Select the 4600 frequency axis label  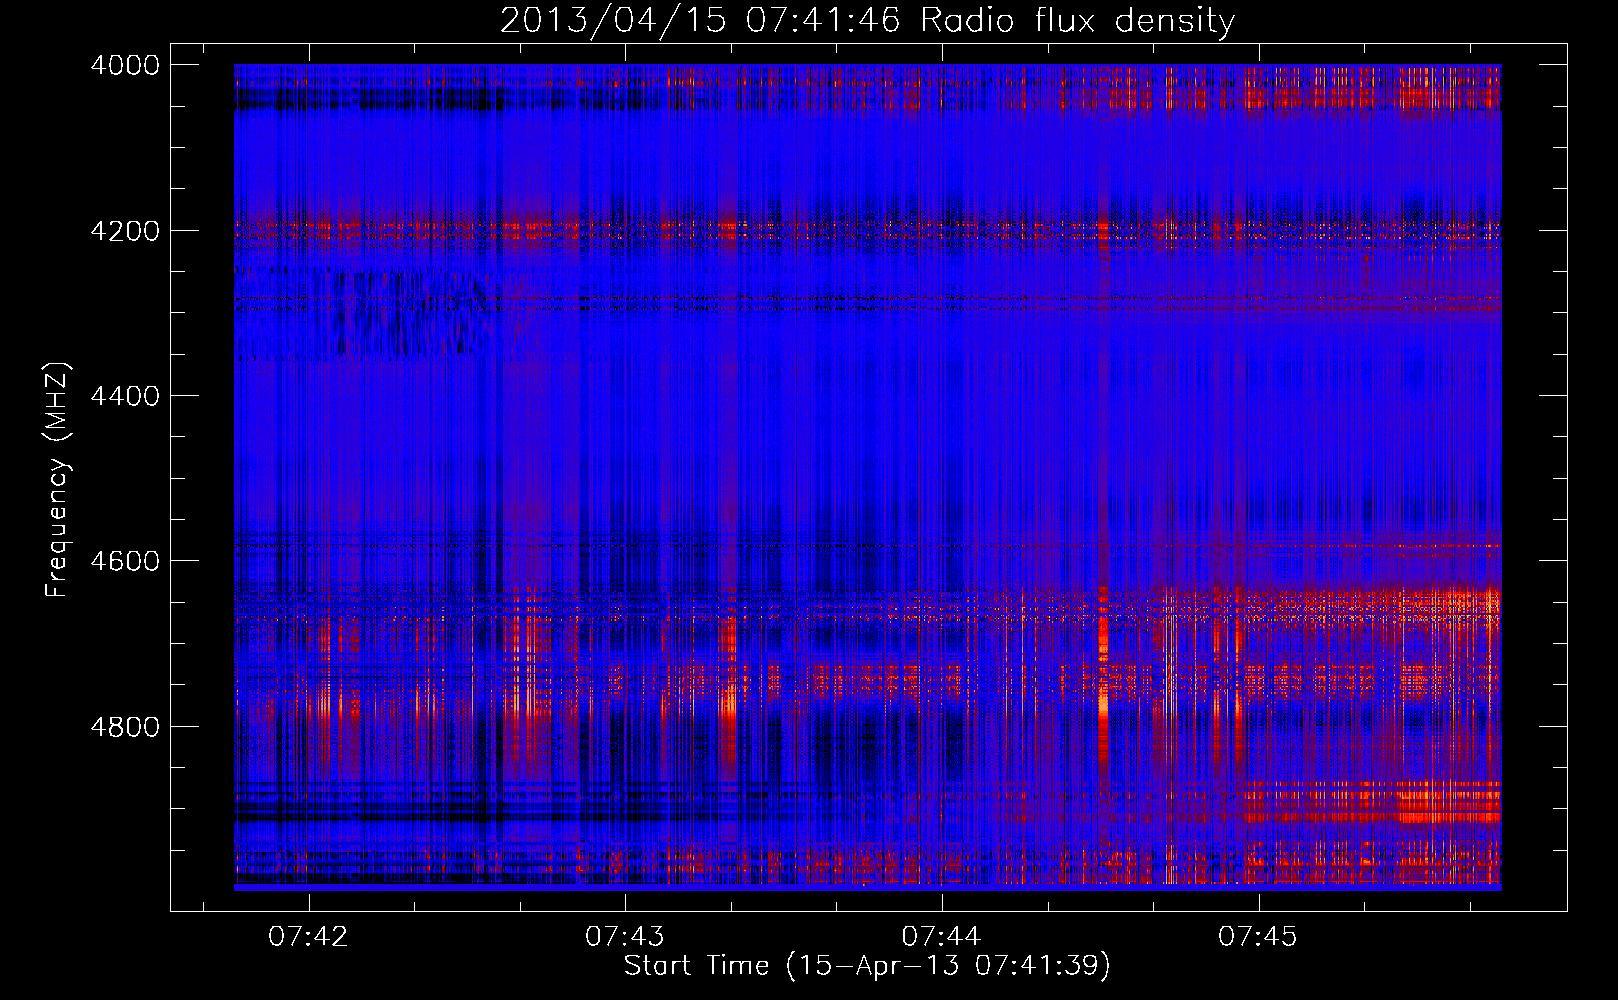click(125, 561)
